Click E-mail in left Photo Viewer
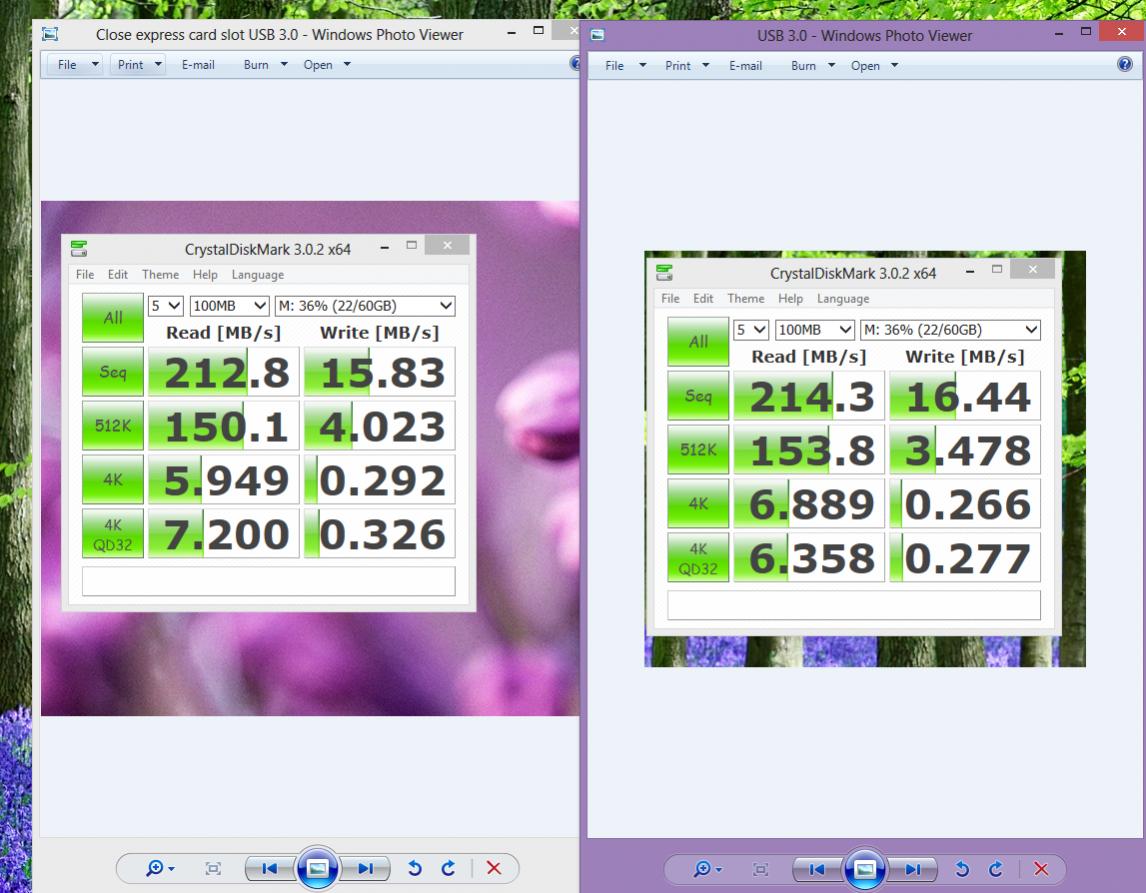 [198, 64]
